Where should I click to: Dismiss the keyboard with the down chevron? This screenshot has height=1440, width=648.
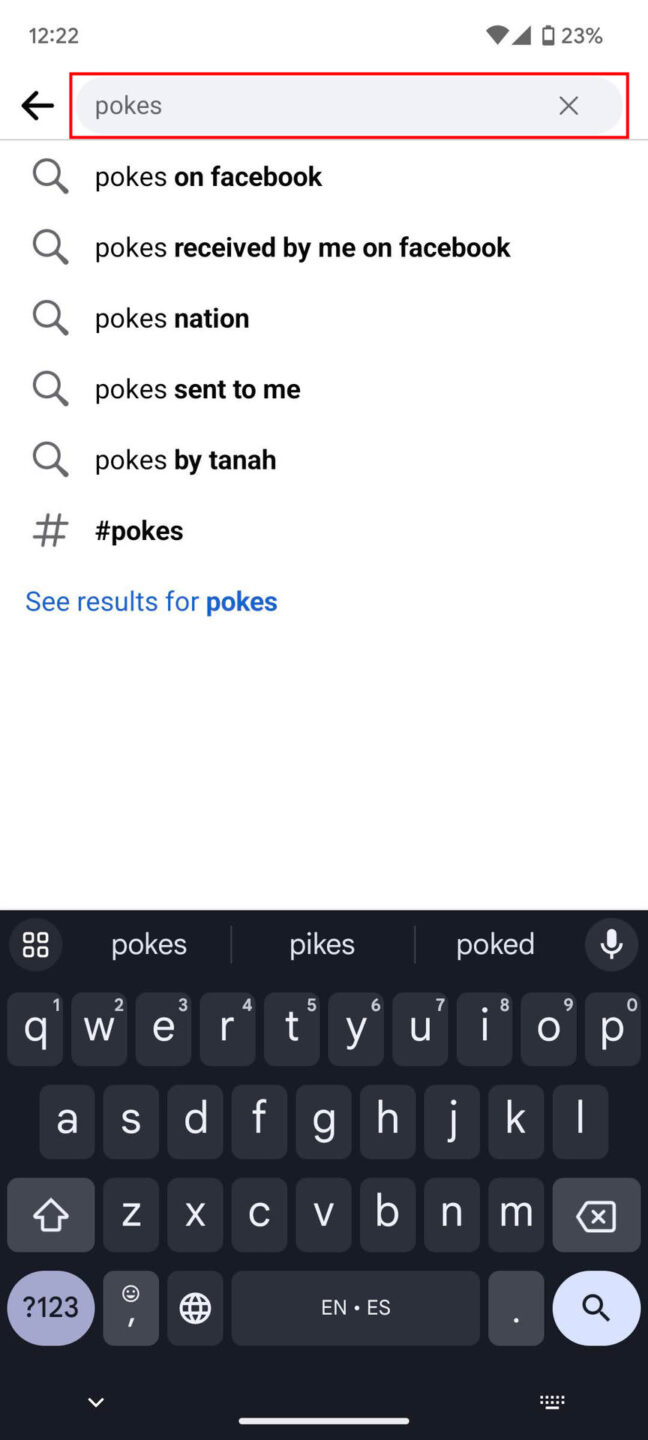click(95, 1401)
